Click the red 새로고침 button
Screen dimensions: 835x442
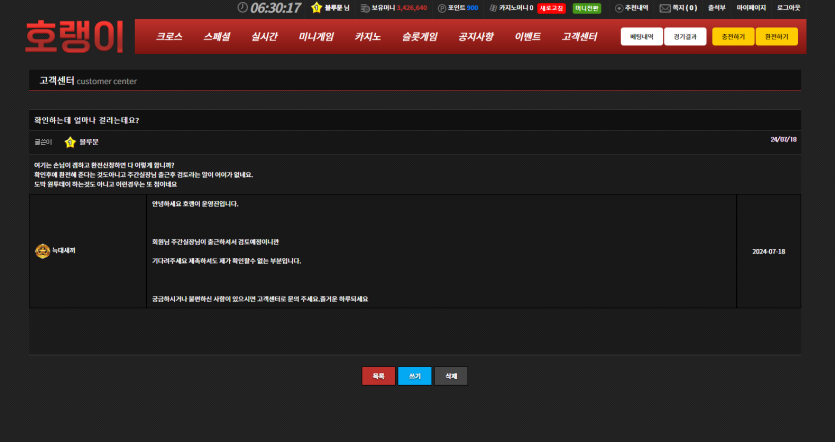pyautogui.click(x=551, y=8)
